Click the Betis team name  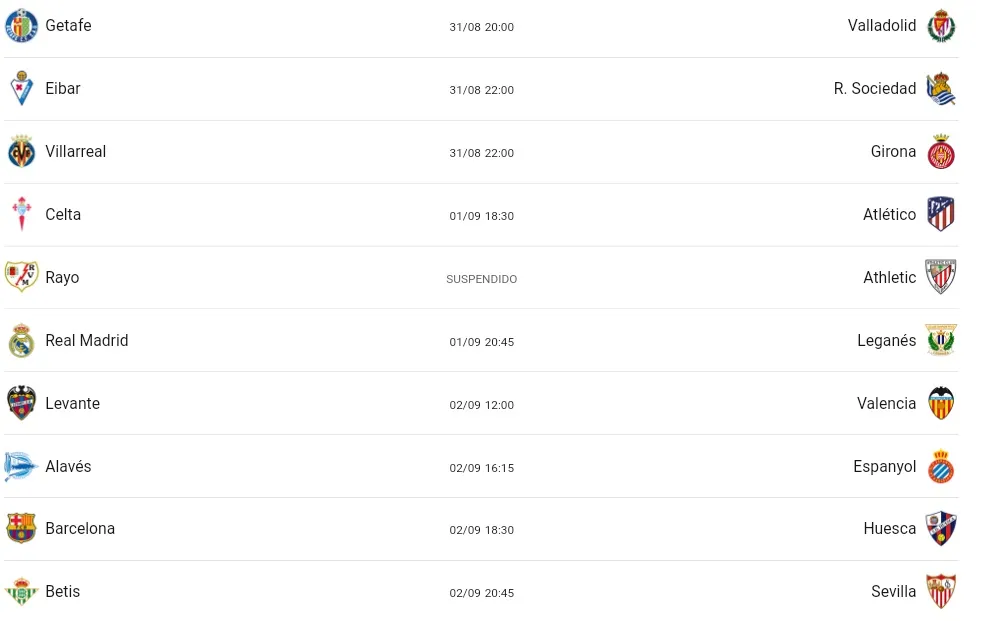[x=63, y=591]
